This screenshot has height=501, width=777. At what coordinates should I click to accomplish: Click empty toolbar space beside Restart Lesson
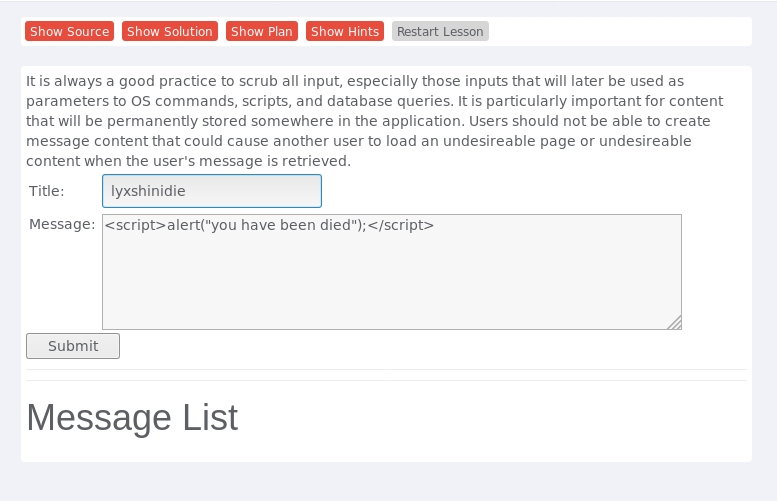619,31
